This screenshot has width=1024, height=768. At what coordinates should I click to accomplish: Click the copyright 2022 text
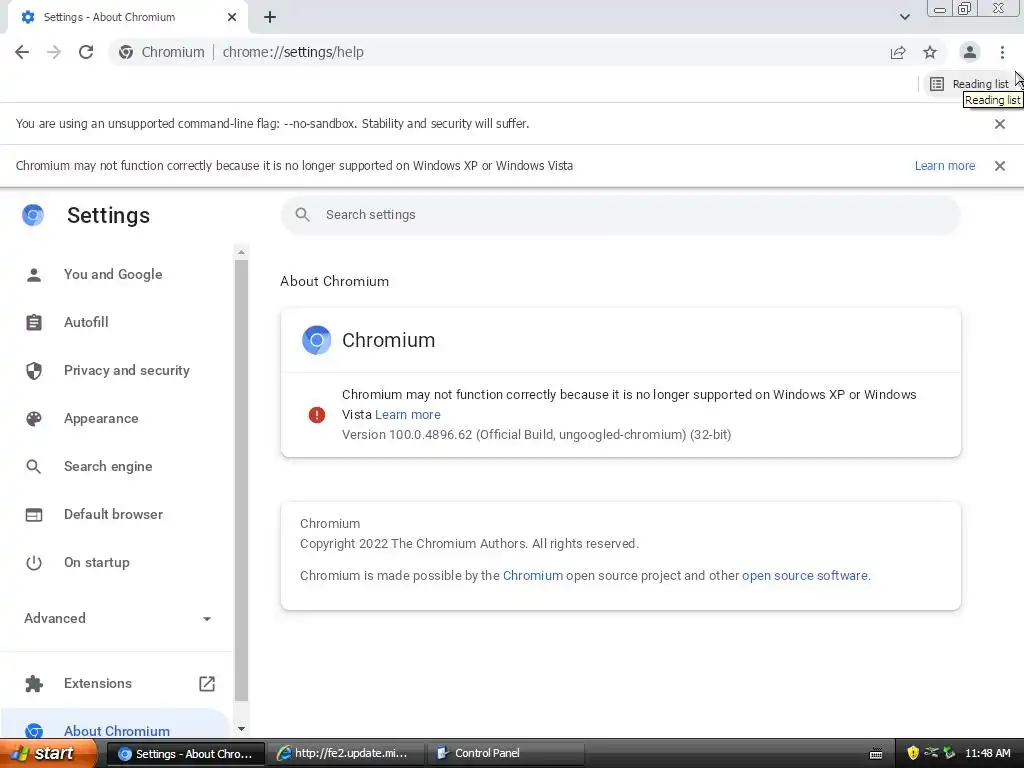470,543
